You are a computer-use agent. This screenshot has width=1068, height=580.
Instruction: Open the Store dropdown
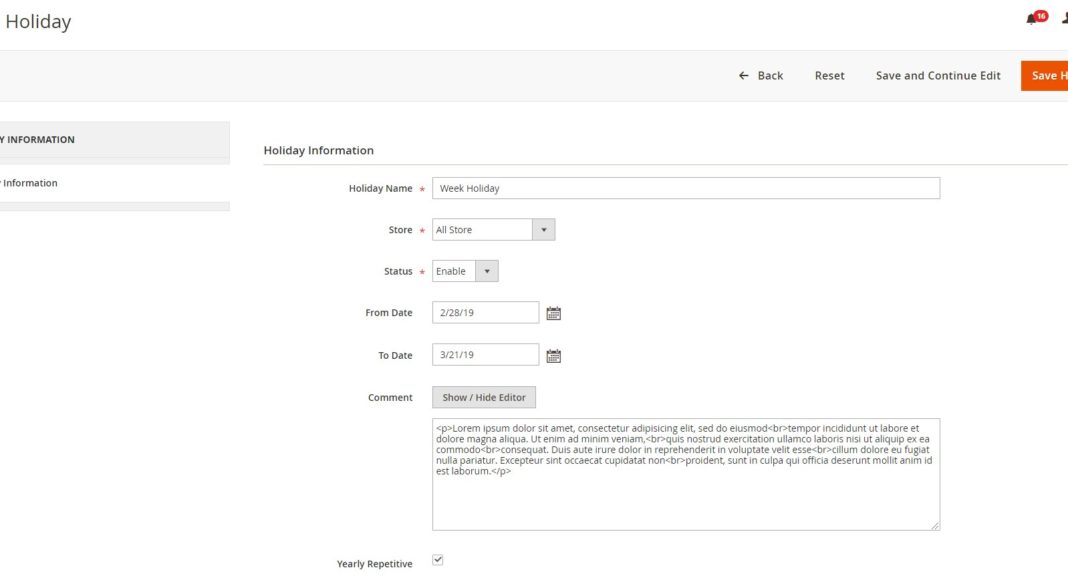pyautogui.click(x=493, y=229)
